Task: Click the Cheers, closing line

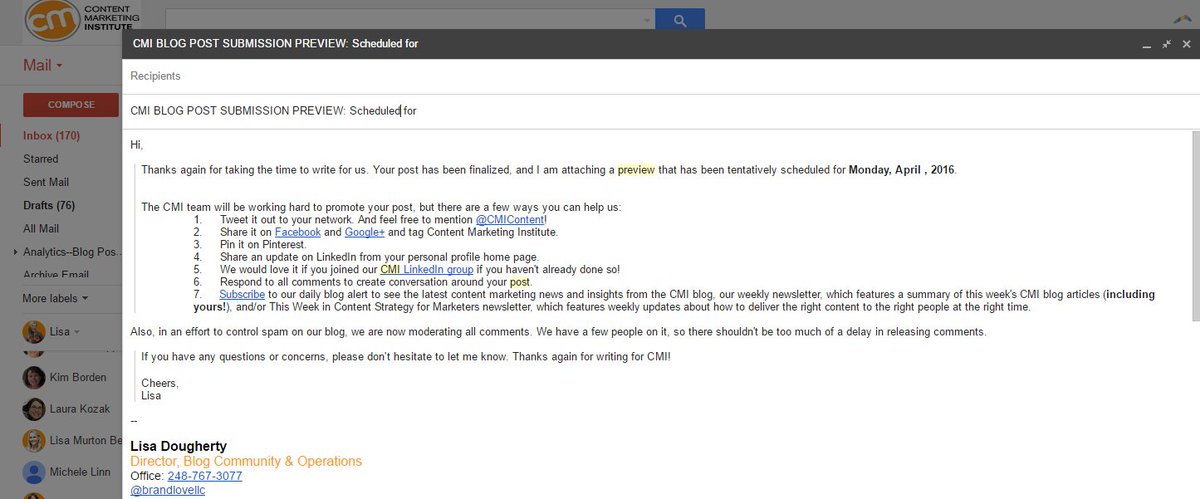Action: click(x=160, y=383)
